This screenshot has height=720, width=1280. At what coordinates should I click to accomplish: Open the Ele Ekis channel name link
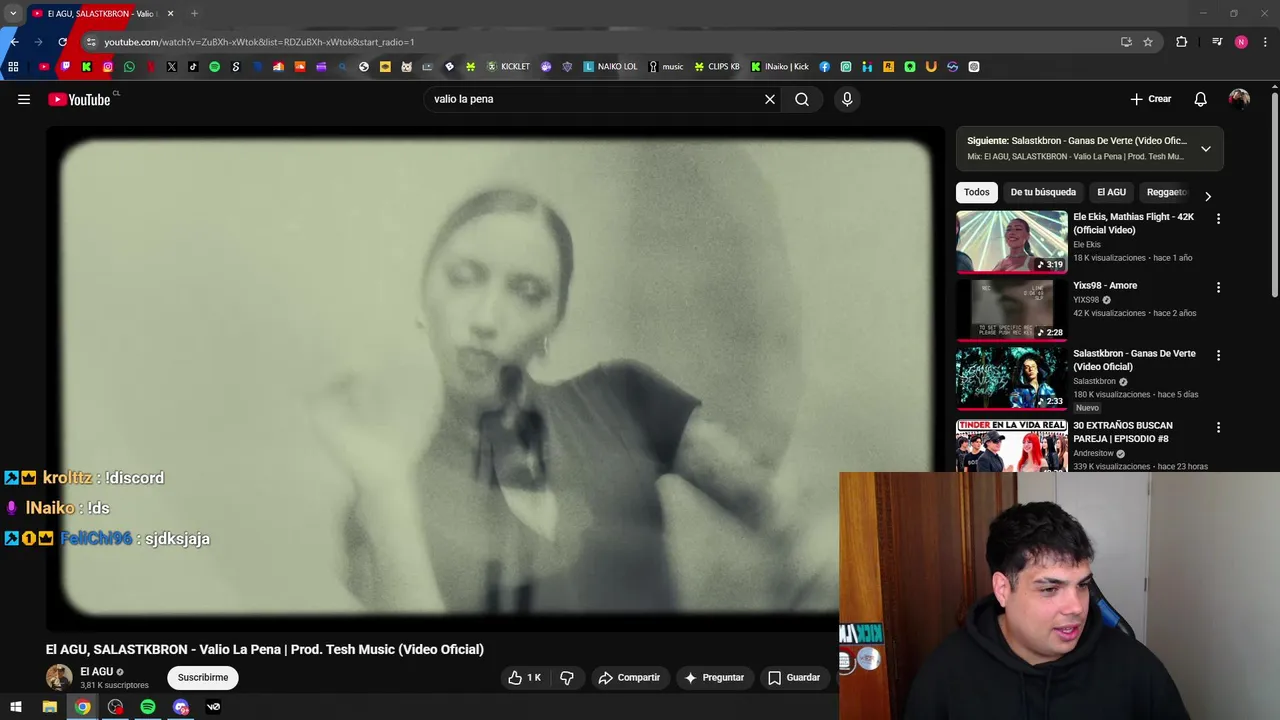click(x=1087, y=244)
